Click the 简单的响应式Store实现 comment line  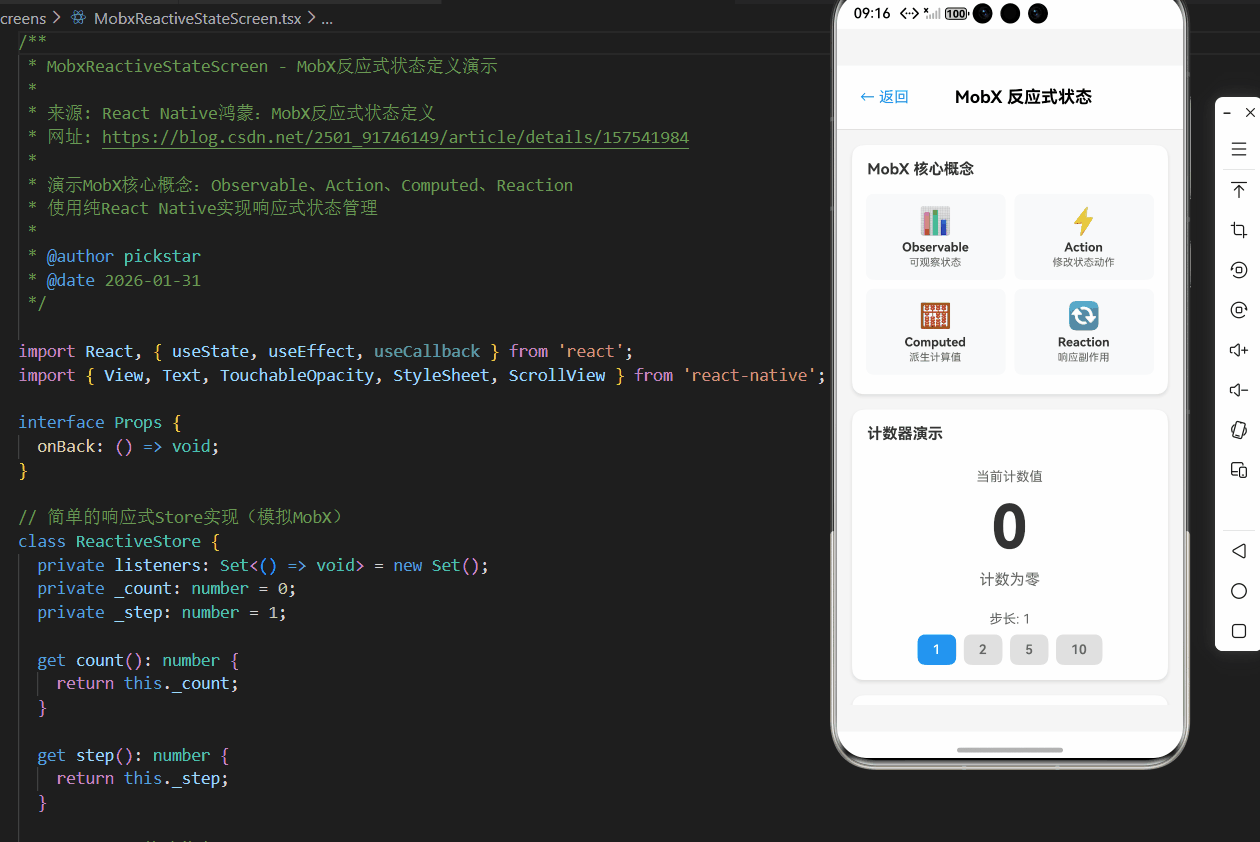tap(185, 517)
